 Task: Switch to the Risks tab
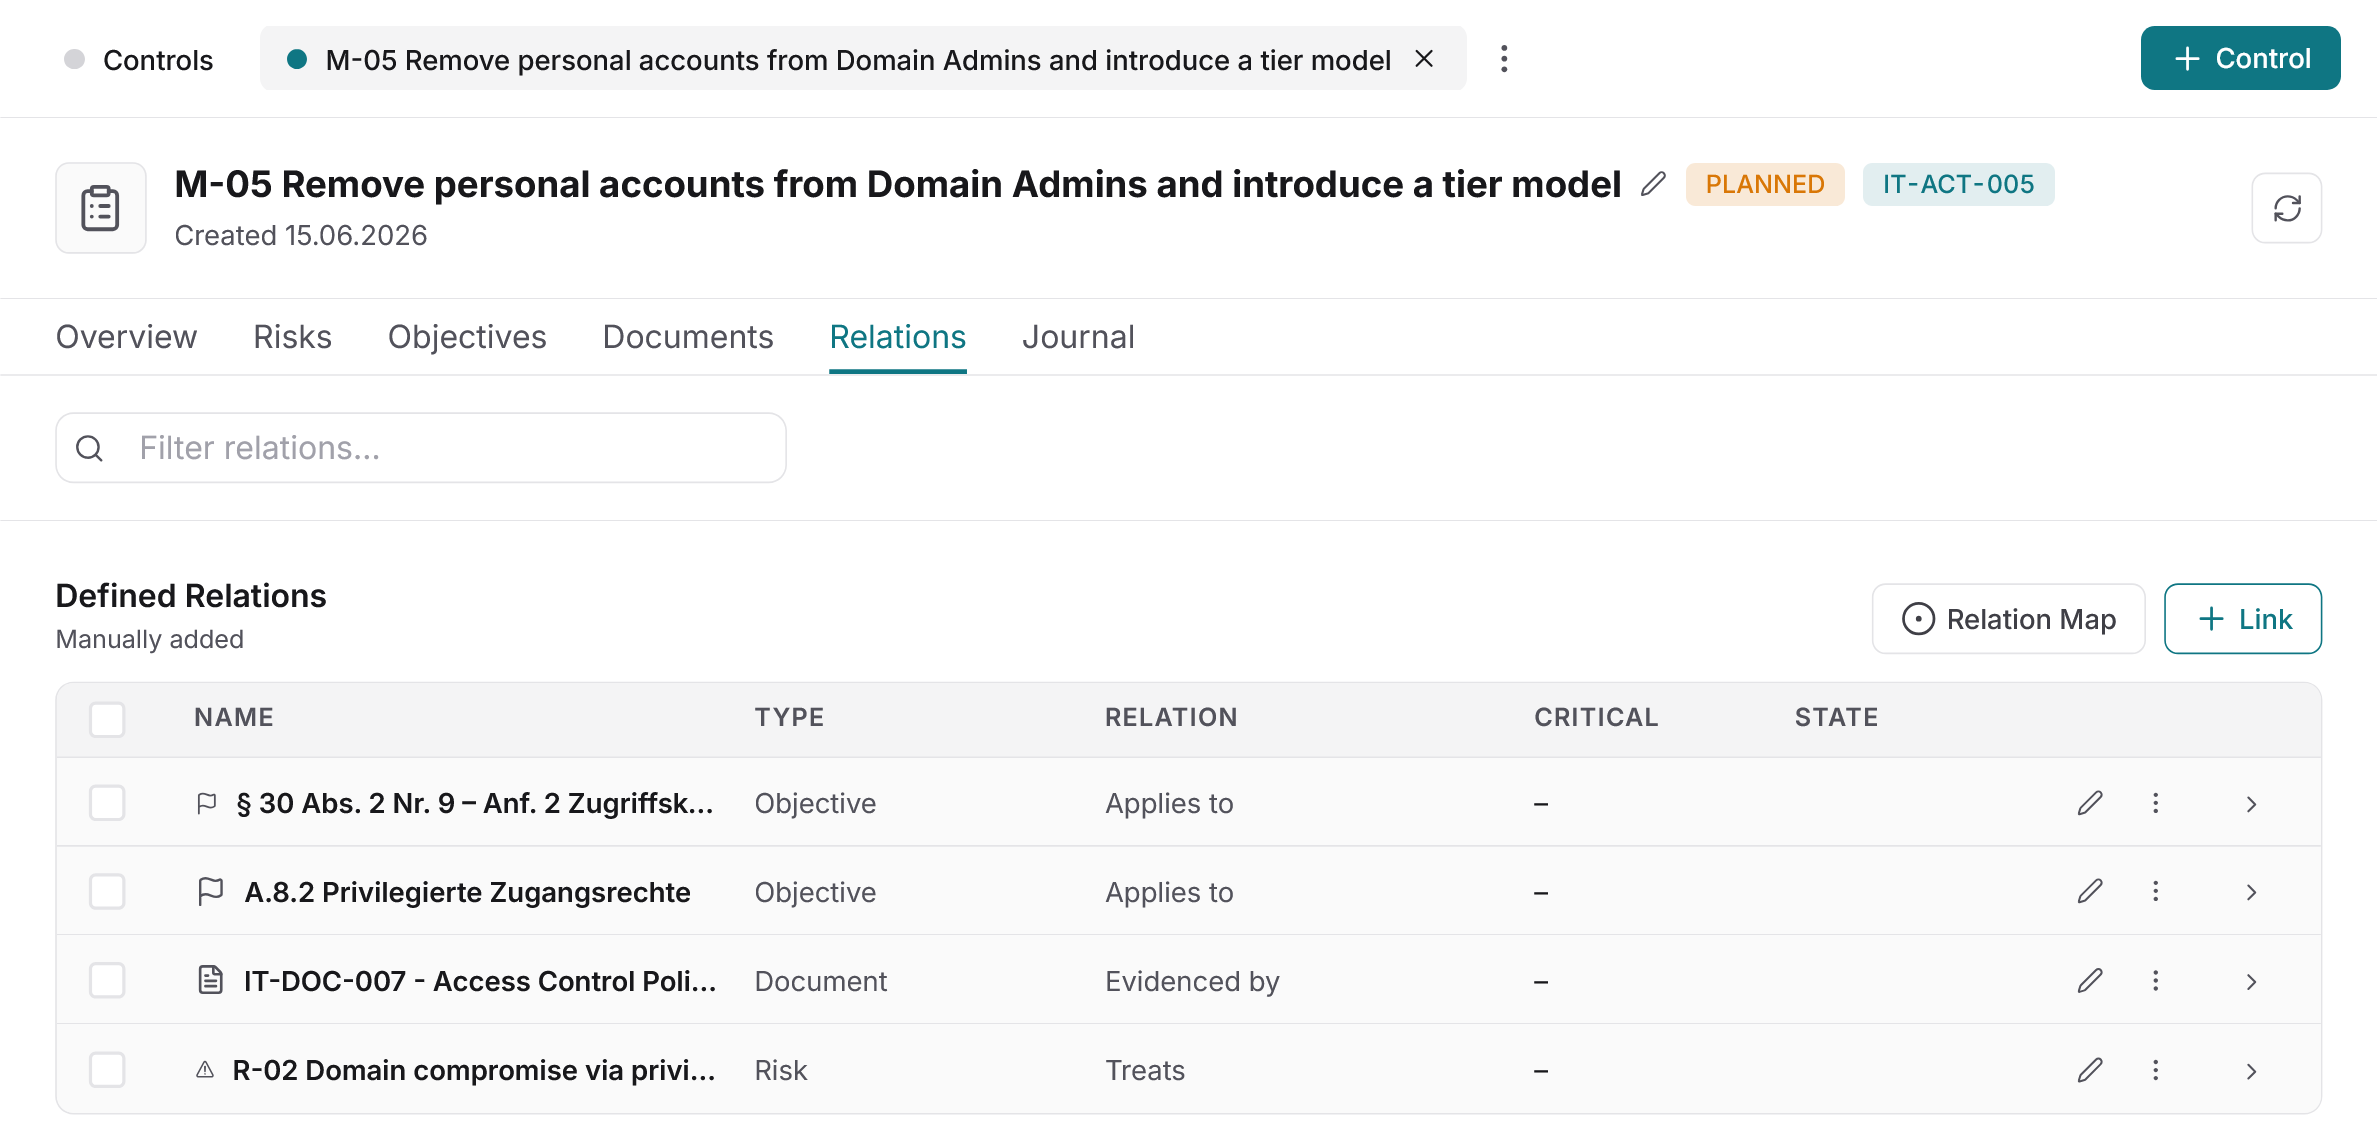coord(292,337)
